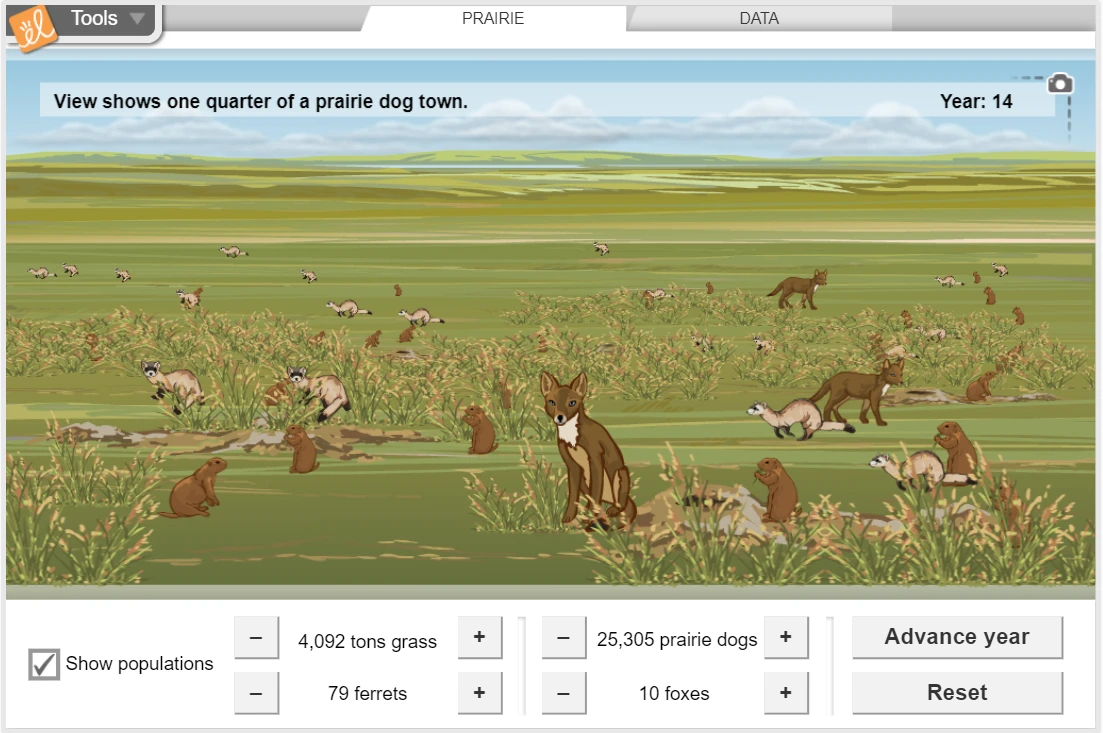Screen dimensions: 1103x733
Task: Increase ferrets count with plus button
Action: (480, 693)
